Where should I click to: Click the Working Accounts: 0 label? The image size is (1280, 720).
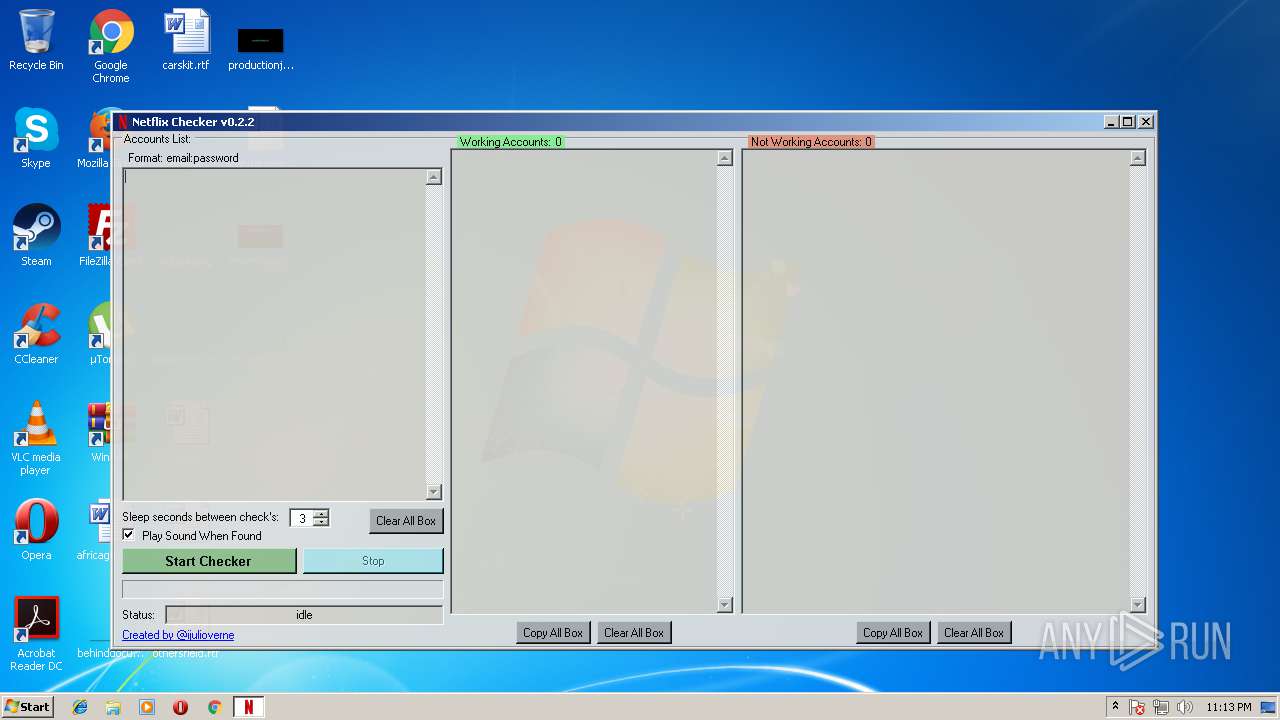click(510, 142)
